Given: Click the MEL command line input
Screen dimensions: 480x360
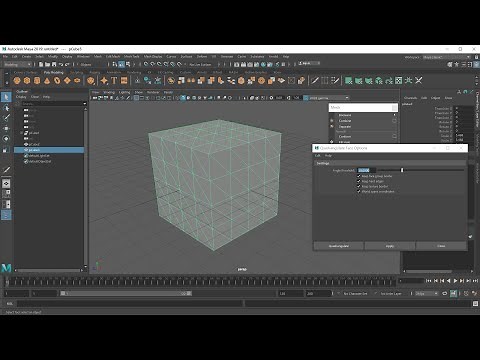Looking at the screenshot, I should 129,304.
